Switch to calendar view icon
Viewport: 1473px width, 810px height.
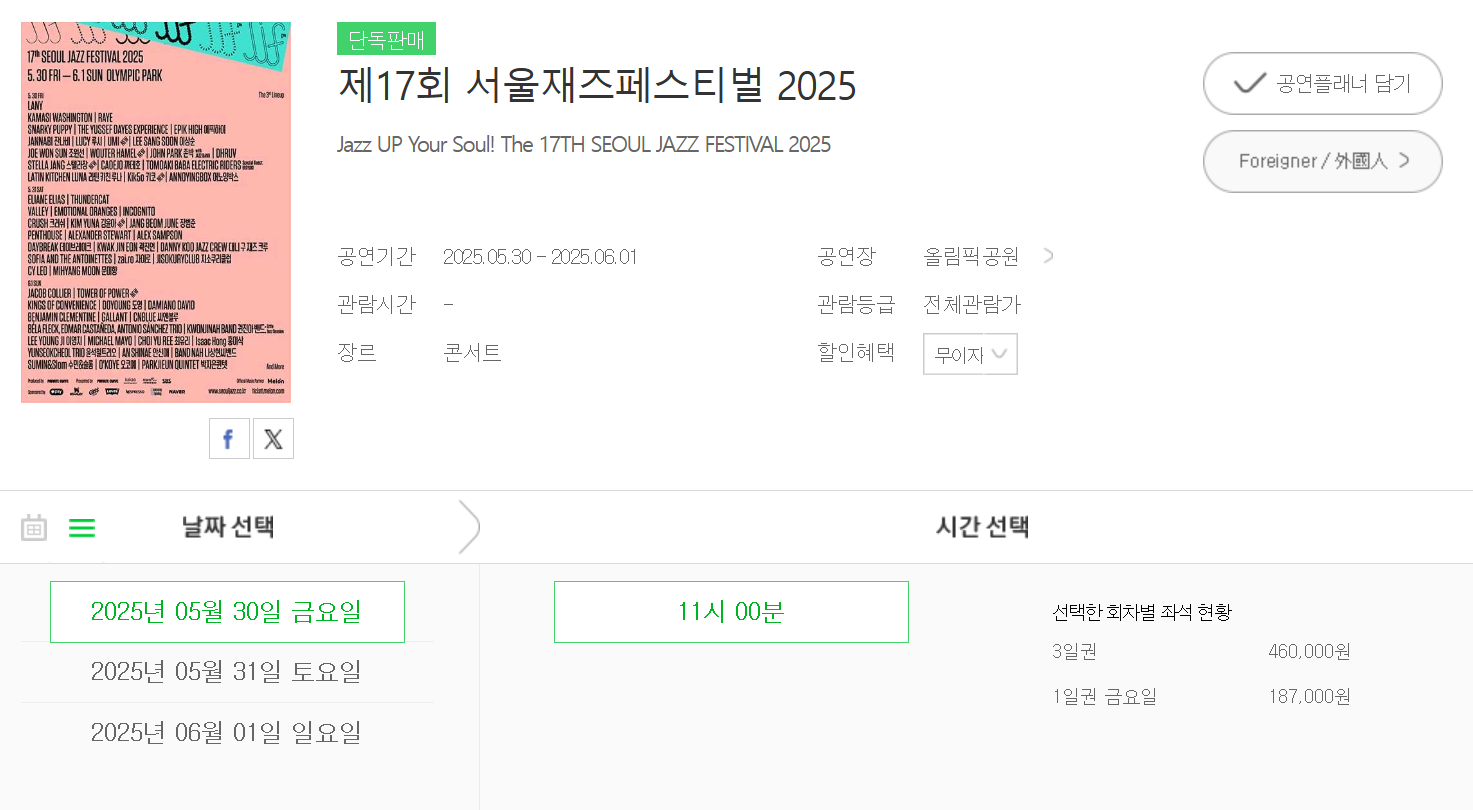click(34, 527)
